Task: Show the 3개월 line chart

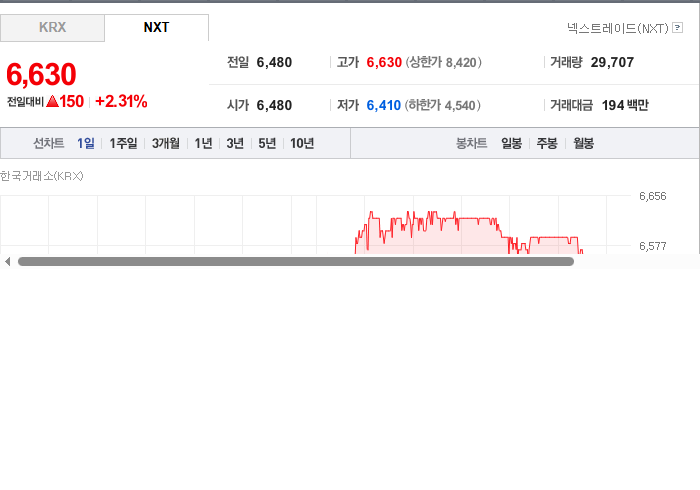Action: coord(166,143)
